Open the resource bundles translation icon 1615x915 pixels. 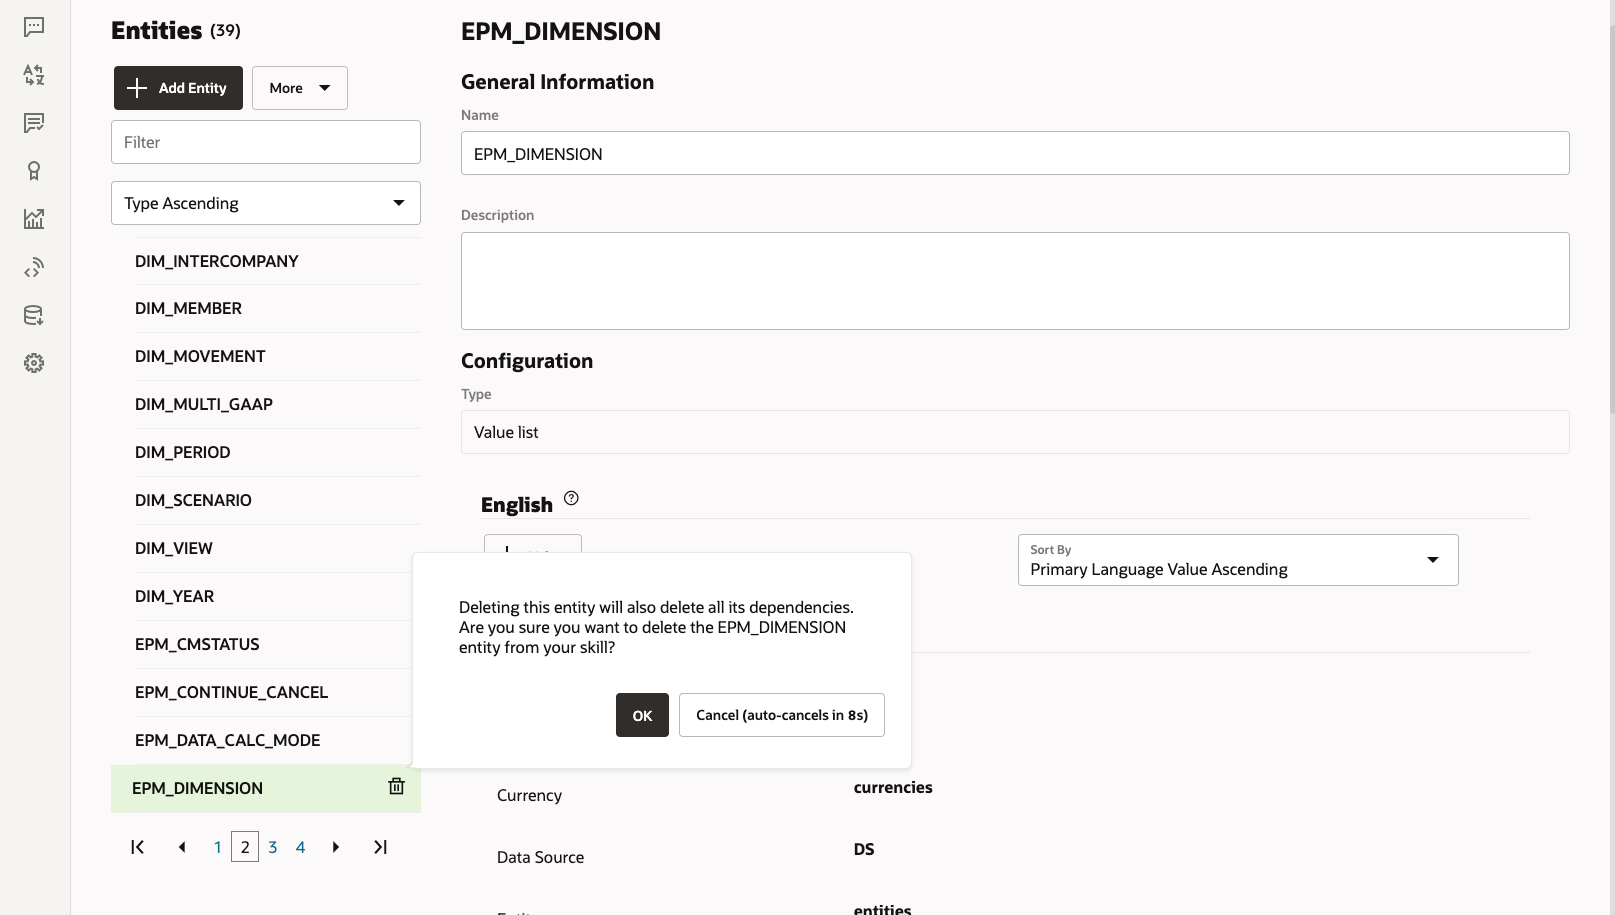tap(34, 74)
